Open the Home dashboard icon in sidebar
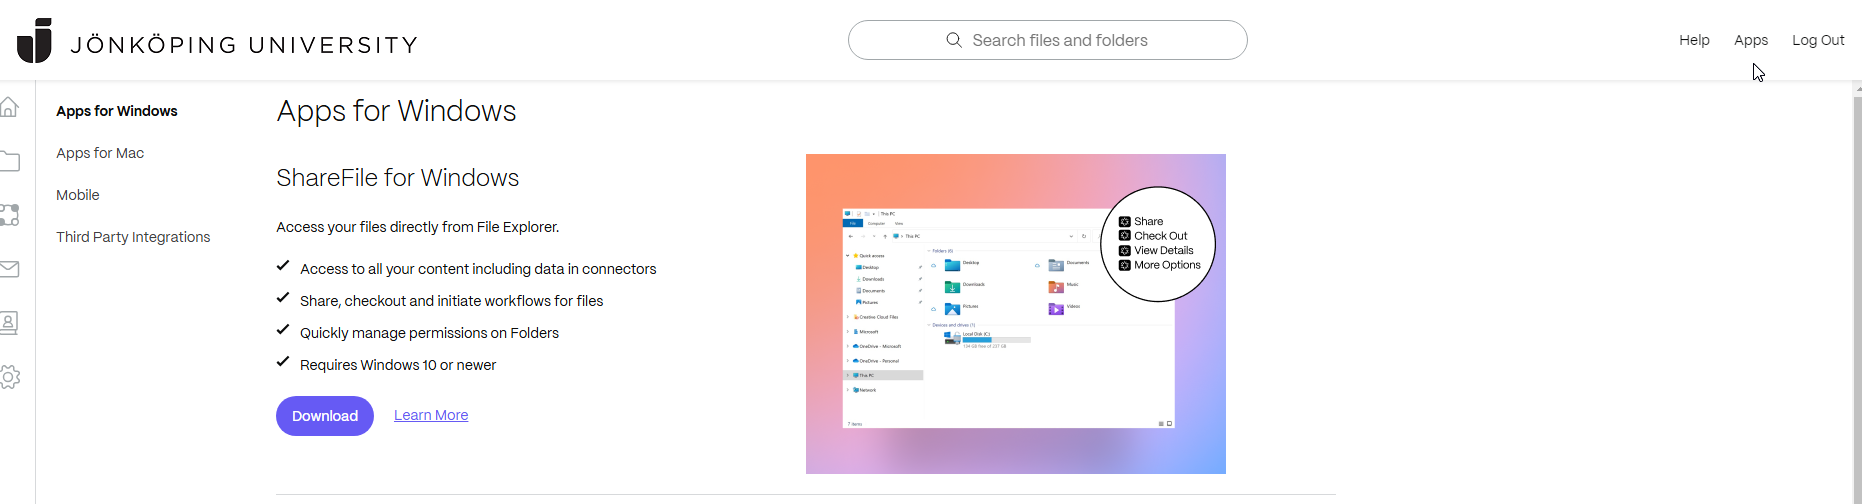The image size is (1862, 504). (x=10, y=107)
